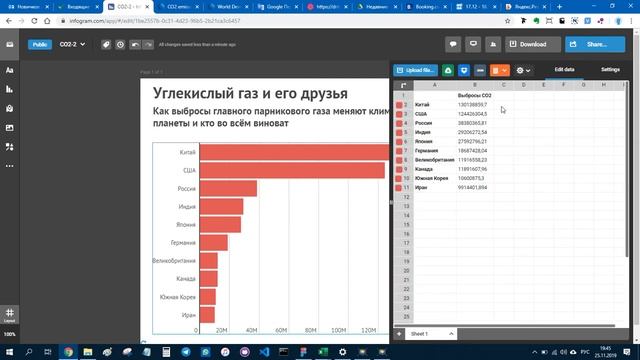Click the spreadsheet select-all corner icon

point(403,85)
